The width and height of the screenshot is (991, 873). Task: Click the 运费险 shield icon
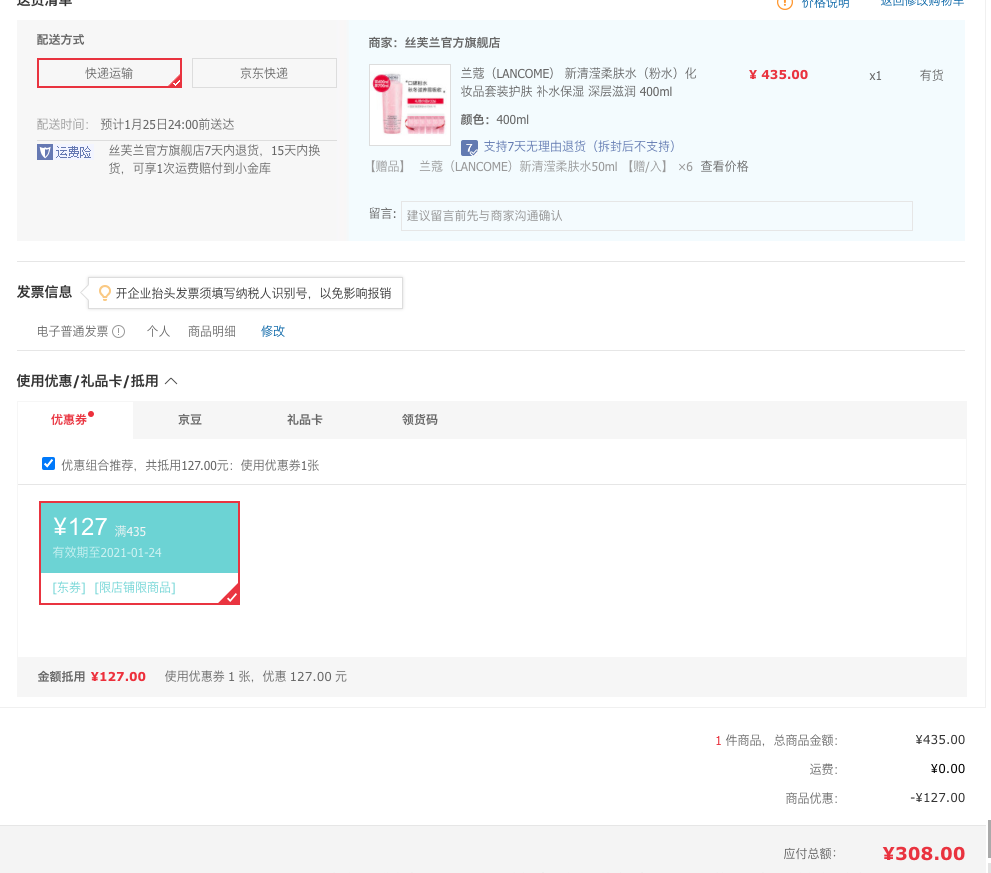[x=44, y=152]
